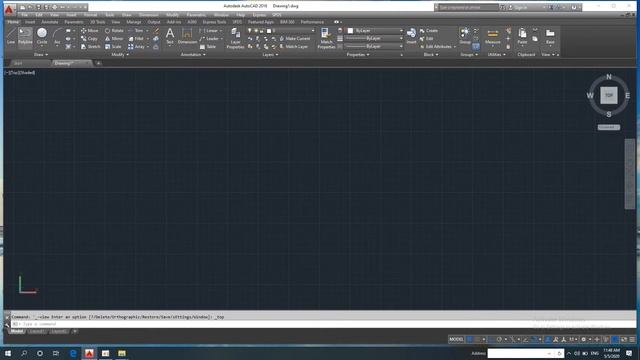Click the Group tool
This screenshot has height=360, width=640.
tap(464, 36)
